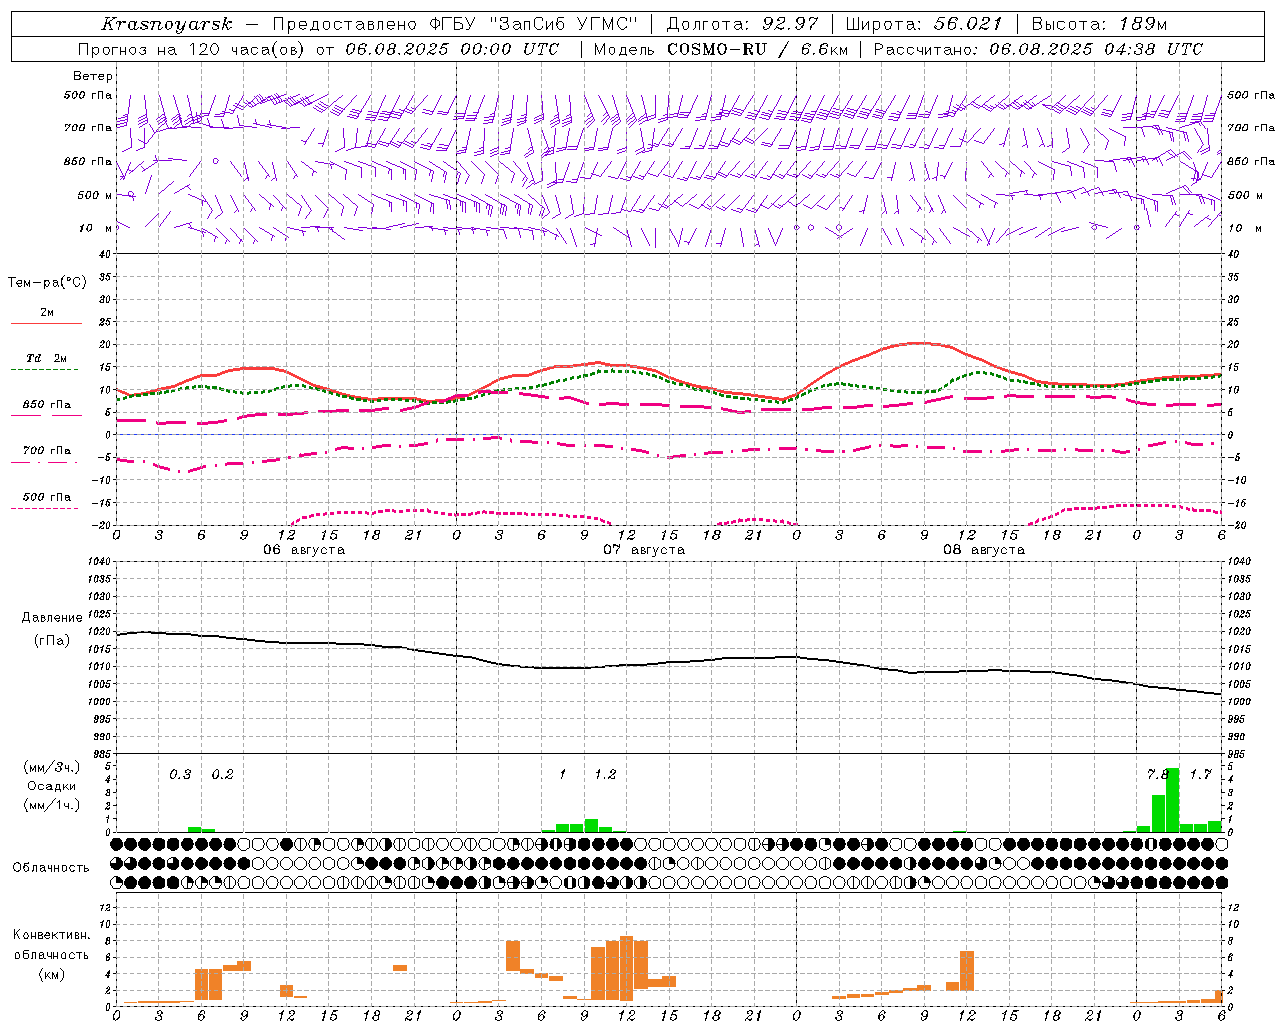Click the Krasnoyarsk station title

click(166, 24)
